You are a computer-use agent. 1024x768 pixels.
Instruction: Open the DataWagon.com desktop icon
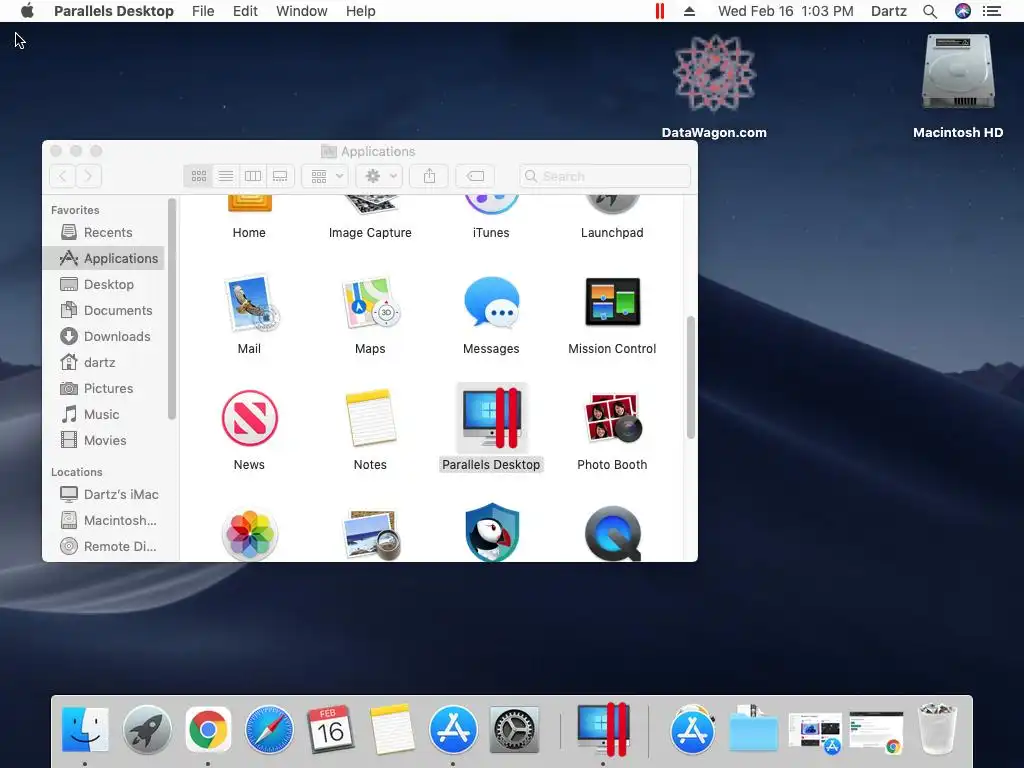click(x=714, y=74)
